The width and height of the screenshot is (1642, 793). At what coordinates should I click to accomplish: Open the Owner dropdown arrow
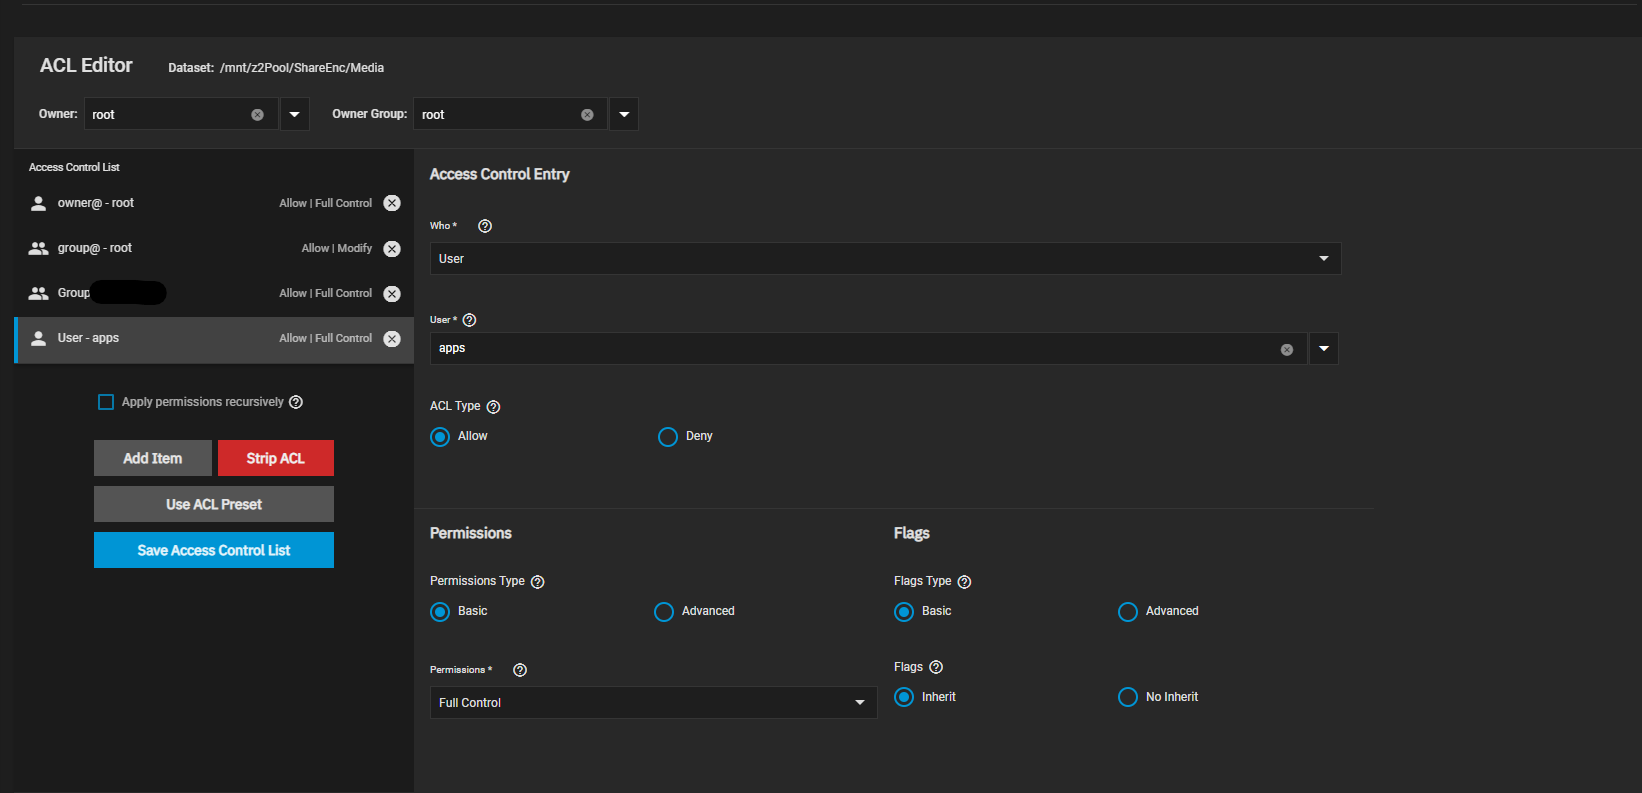click(294, 114)
